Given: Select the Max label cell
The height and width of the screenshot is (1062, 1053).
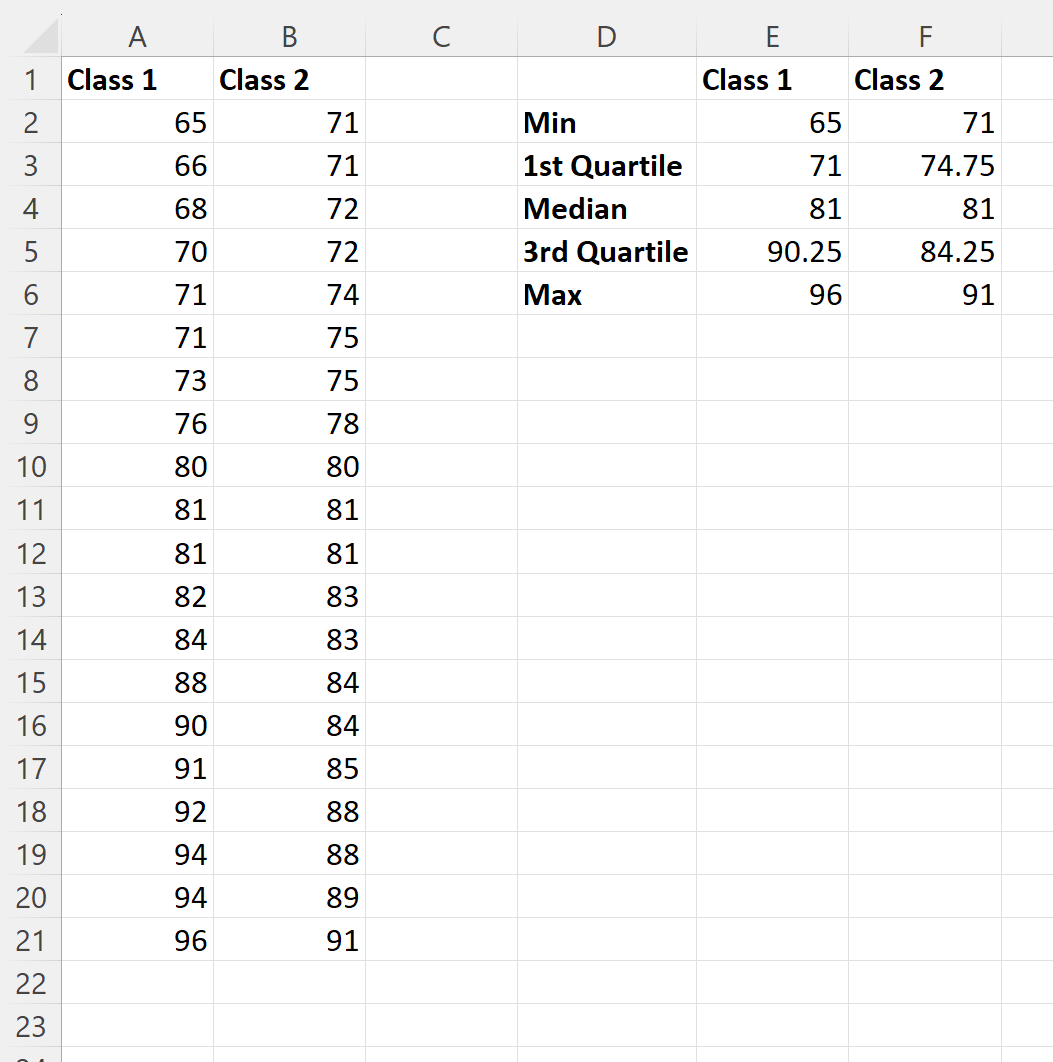Looking at the screenshot, I should click(x=607, y=295).
